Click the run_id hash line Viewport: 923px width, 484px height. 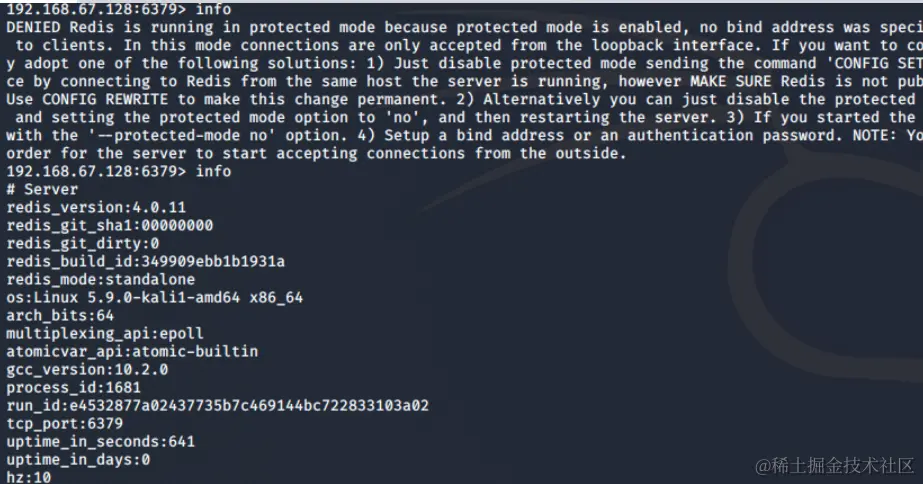pyautogui.click(x=217, y=405)
